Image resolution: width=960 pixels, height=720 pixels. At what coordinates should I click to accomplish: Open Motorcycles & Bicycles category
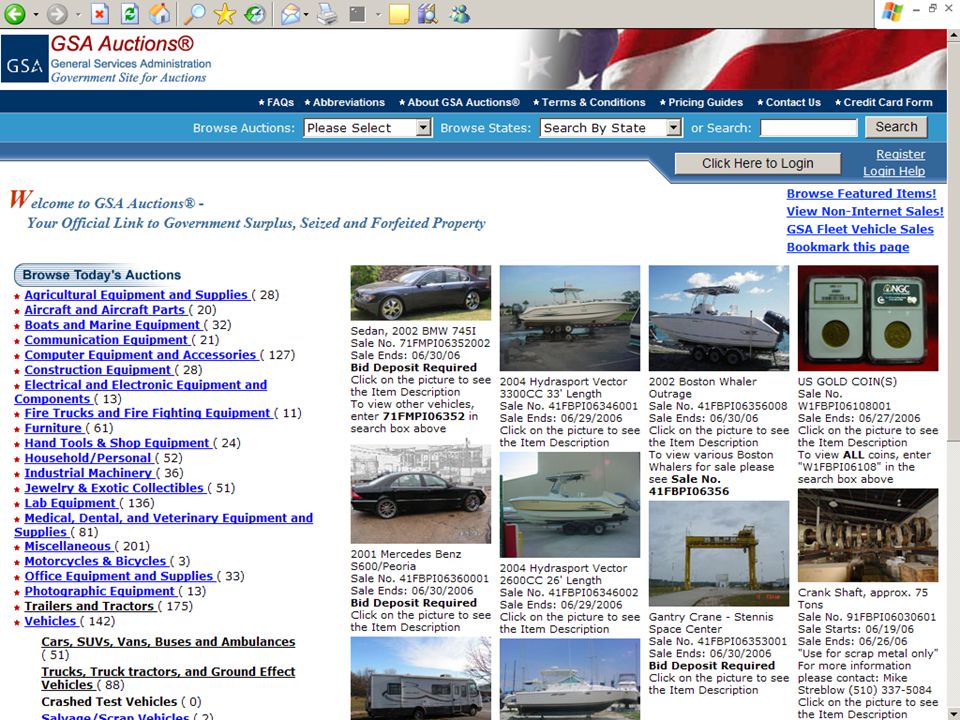[x=95, y=561]
